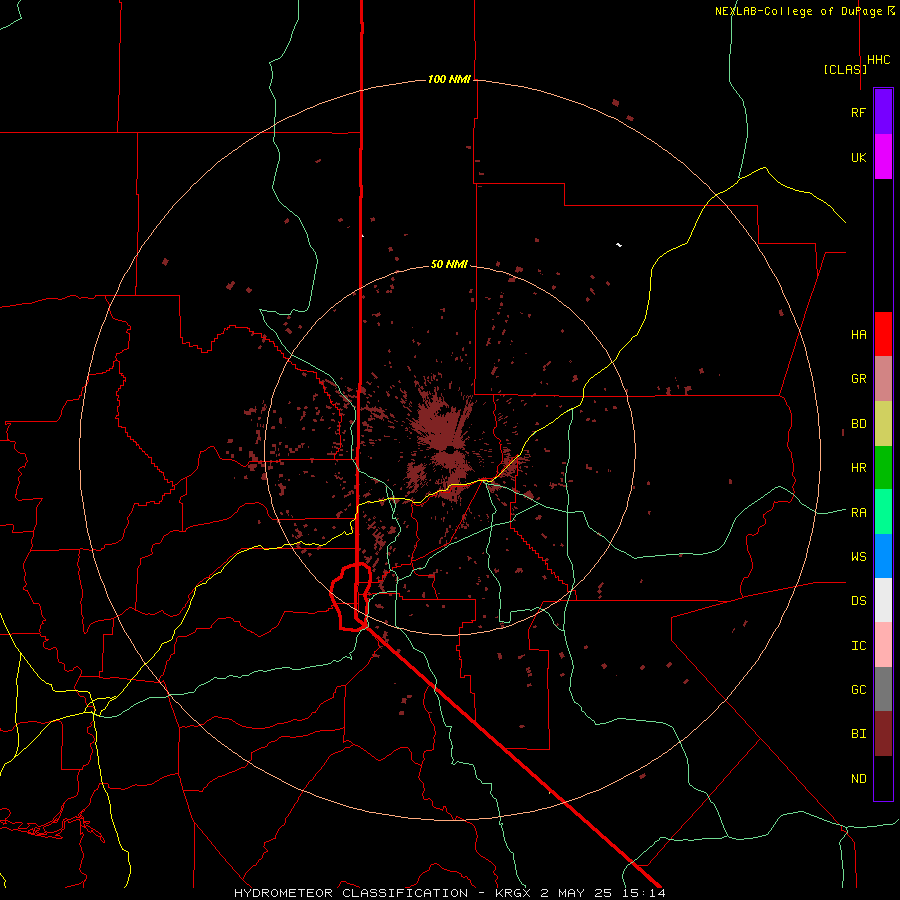Click the 'GR' legend label

click(858, 379)
